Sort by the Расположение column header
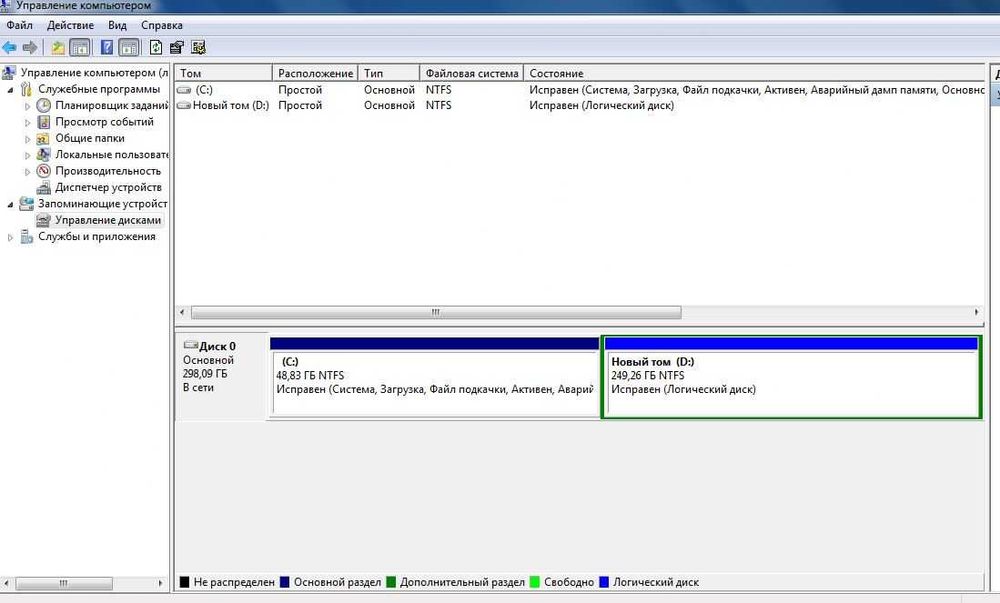1000x603 pixels. 315,73
